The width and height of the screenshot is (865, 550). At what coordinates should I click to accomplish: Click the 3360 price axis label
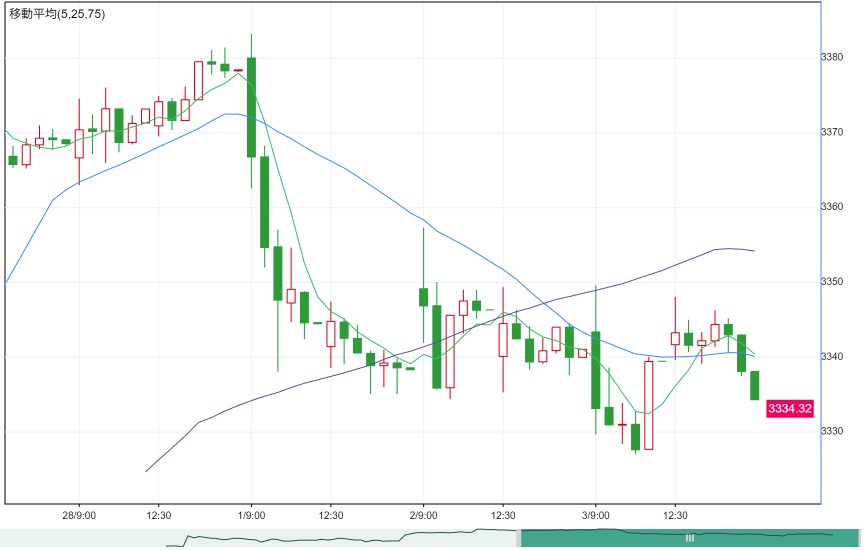832,206
